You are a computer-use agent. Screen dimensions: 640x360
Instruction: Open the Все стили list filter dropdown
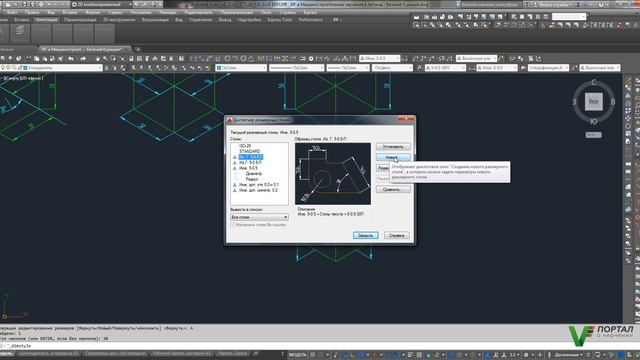coord(259,217)
